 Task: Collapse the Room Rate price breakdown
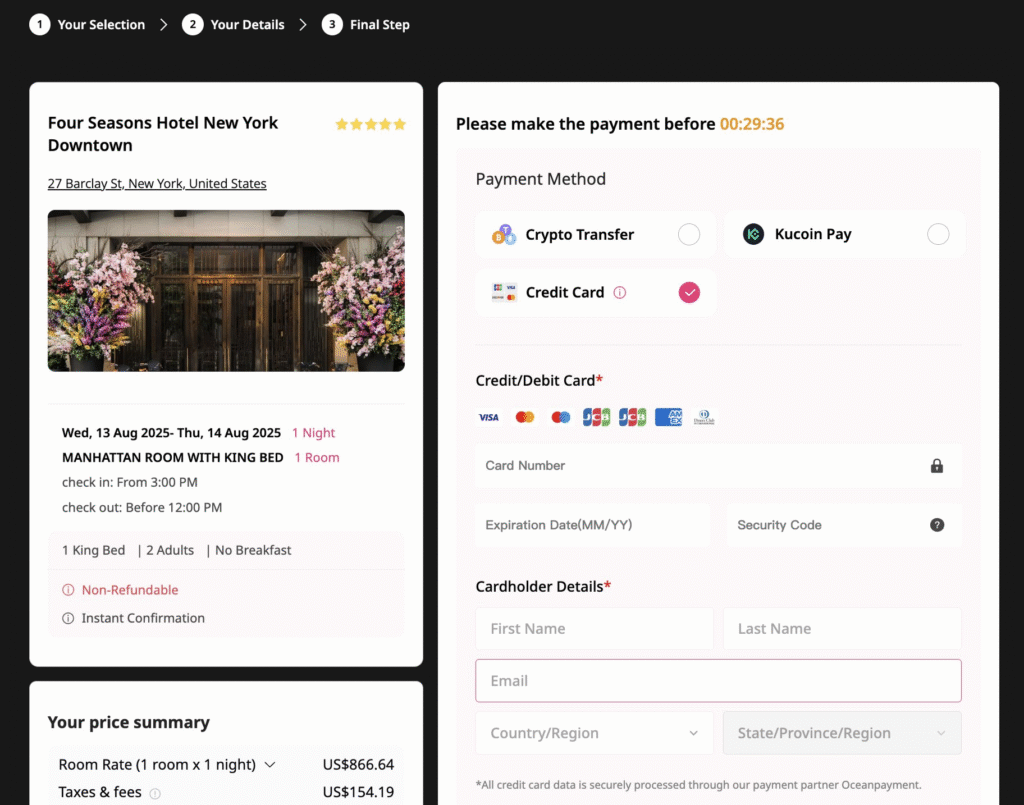pyautogui.click(x=270, y=764)
